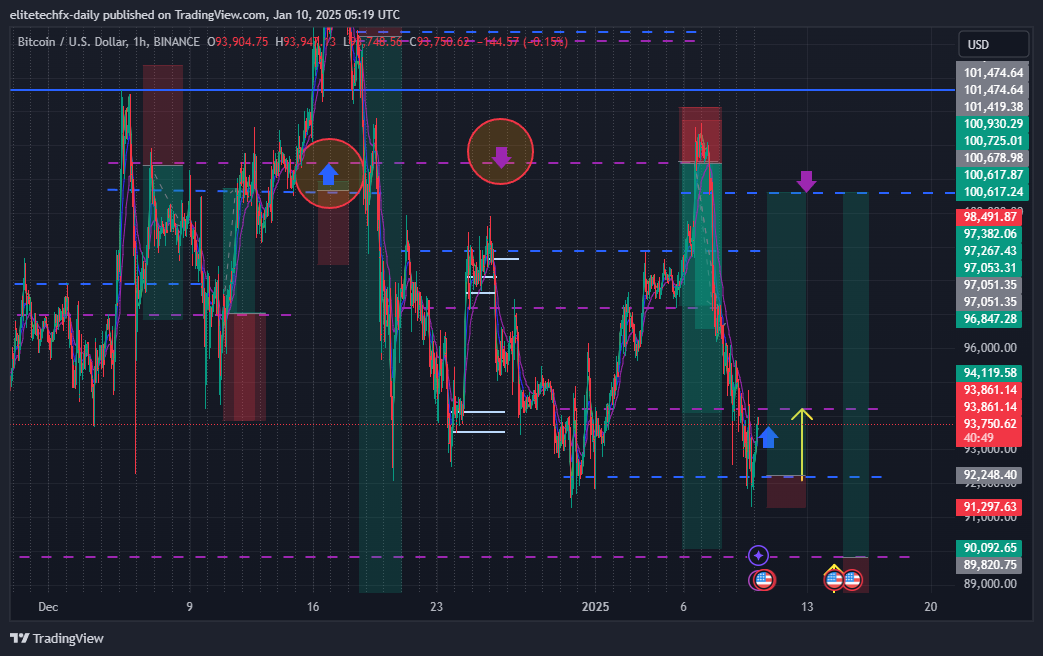Click green price label 100,930.29
This screenshot has width=1043, height=656.
point(992,124)
